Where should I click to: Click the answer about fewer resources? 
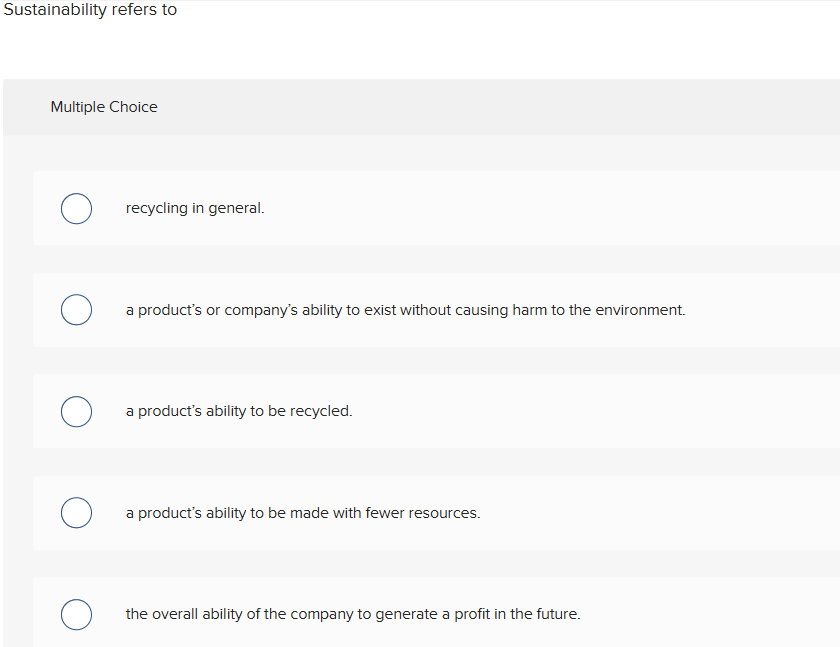302,512
